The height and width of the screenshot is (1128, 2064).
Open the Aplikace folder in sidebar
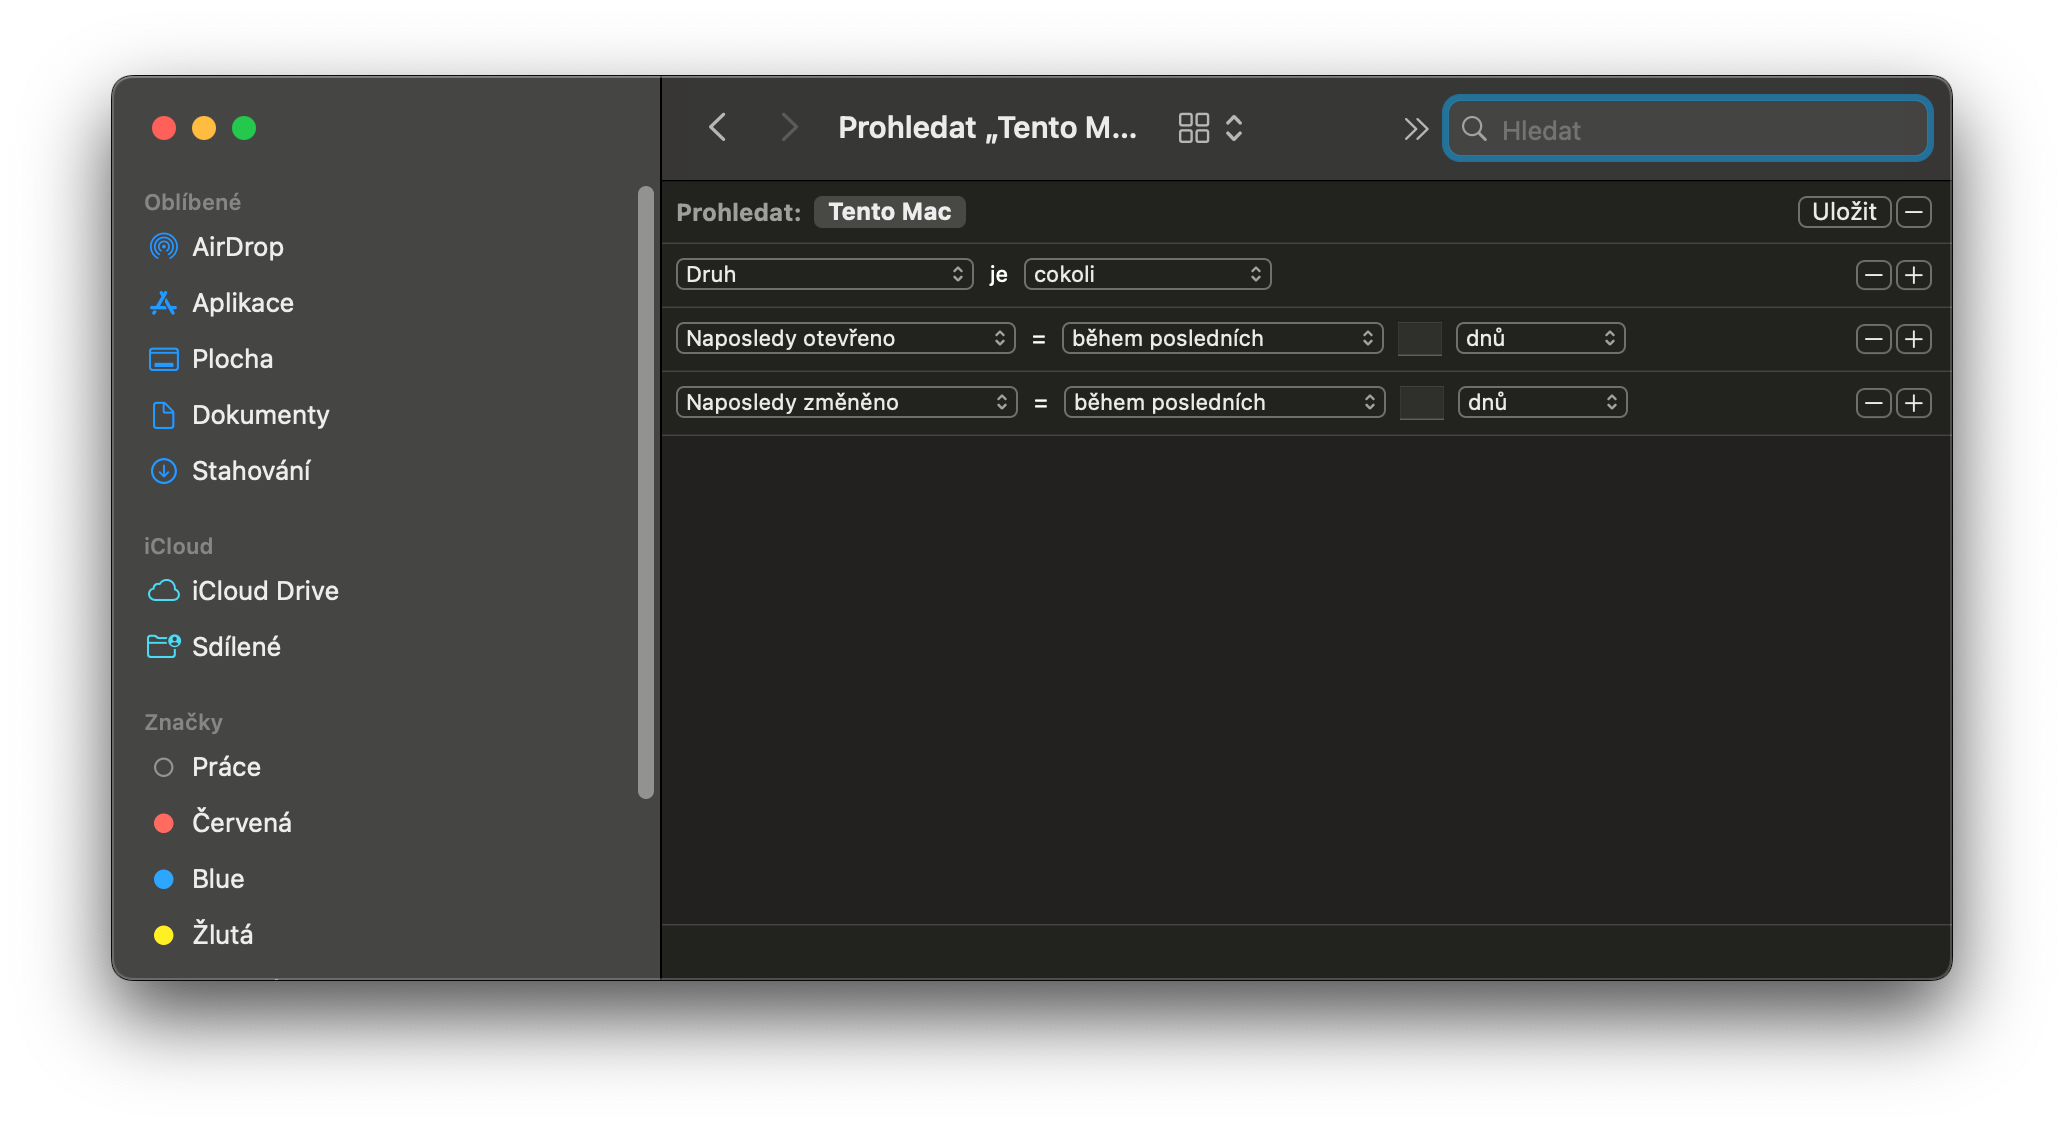coord(242,303)
